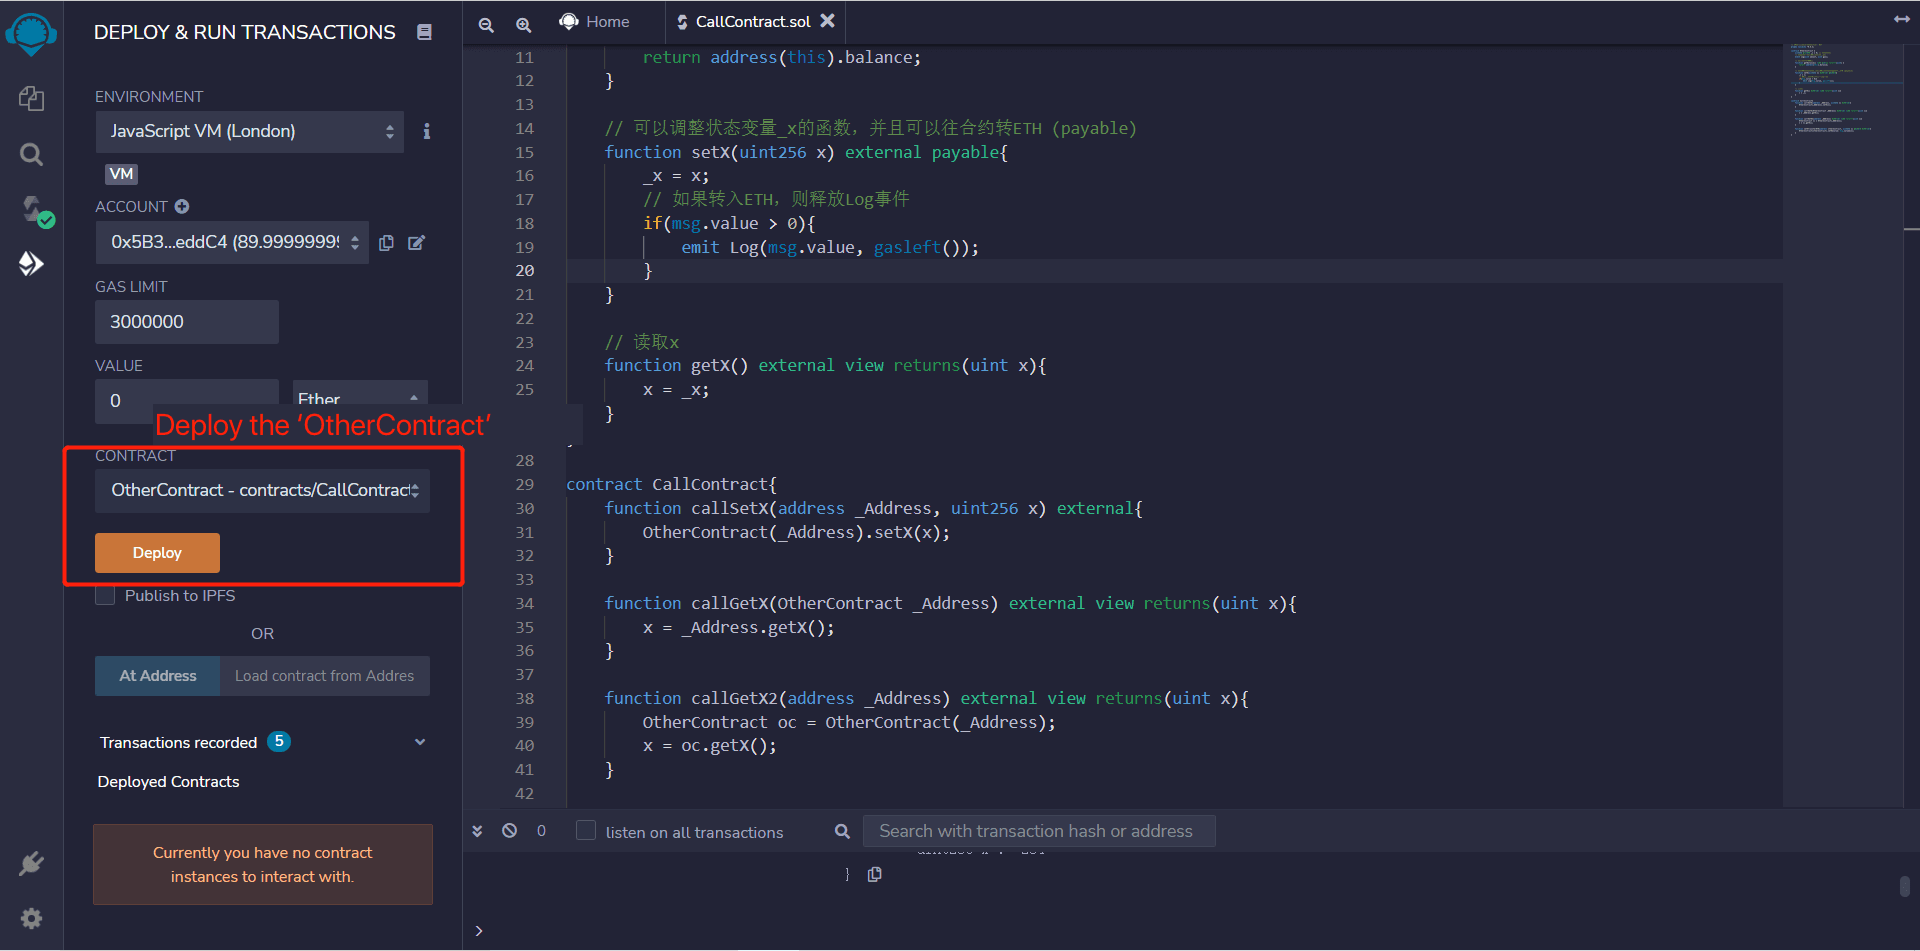This screenshot has width=1920, height=951.
Task: Open the Search in files panel
Action: click(31, 154)
